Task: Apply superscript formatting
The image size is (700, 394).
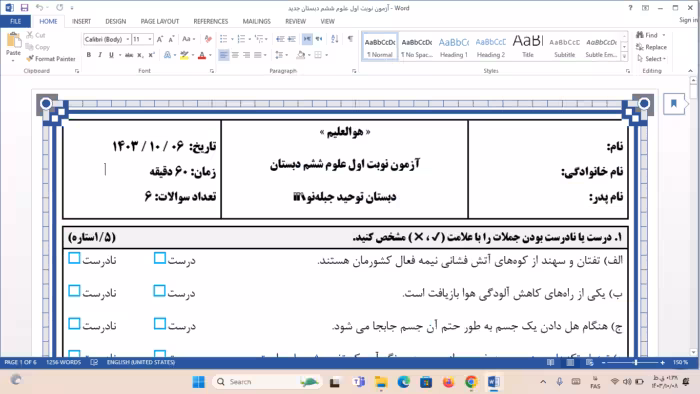Action: 151,55
